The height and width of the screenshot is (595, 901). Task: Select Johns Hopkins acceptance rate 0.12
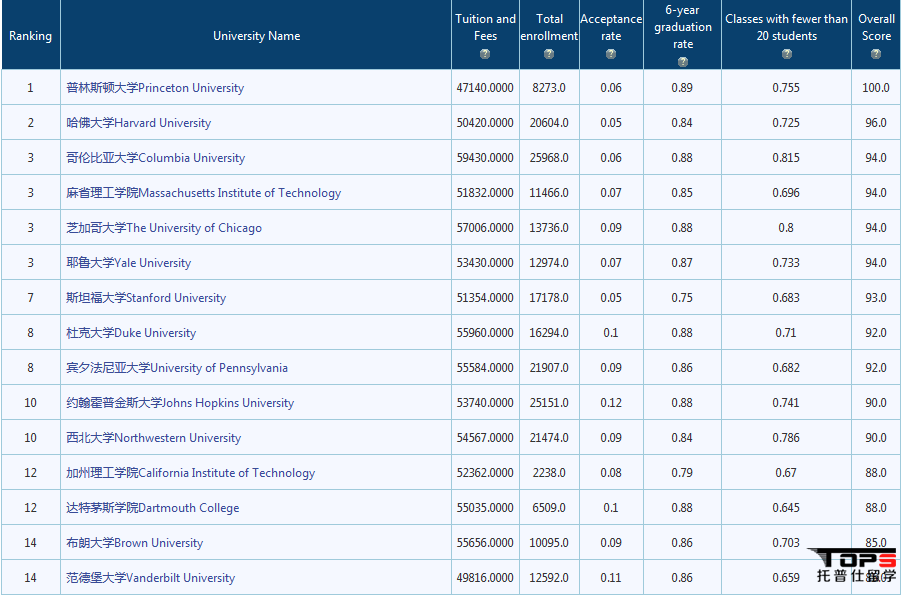point(611,404)
